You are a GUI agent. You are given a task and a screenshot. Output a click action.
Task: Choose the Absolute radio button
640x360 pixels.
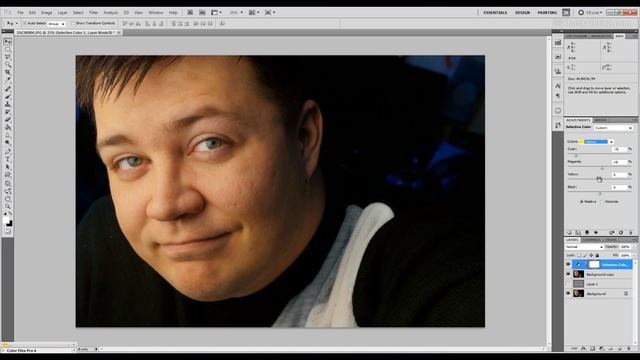click(x=602, y=202)
